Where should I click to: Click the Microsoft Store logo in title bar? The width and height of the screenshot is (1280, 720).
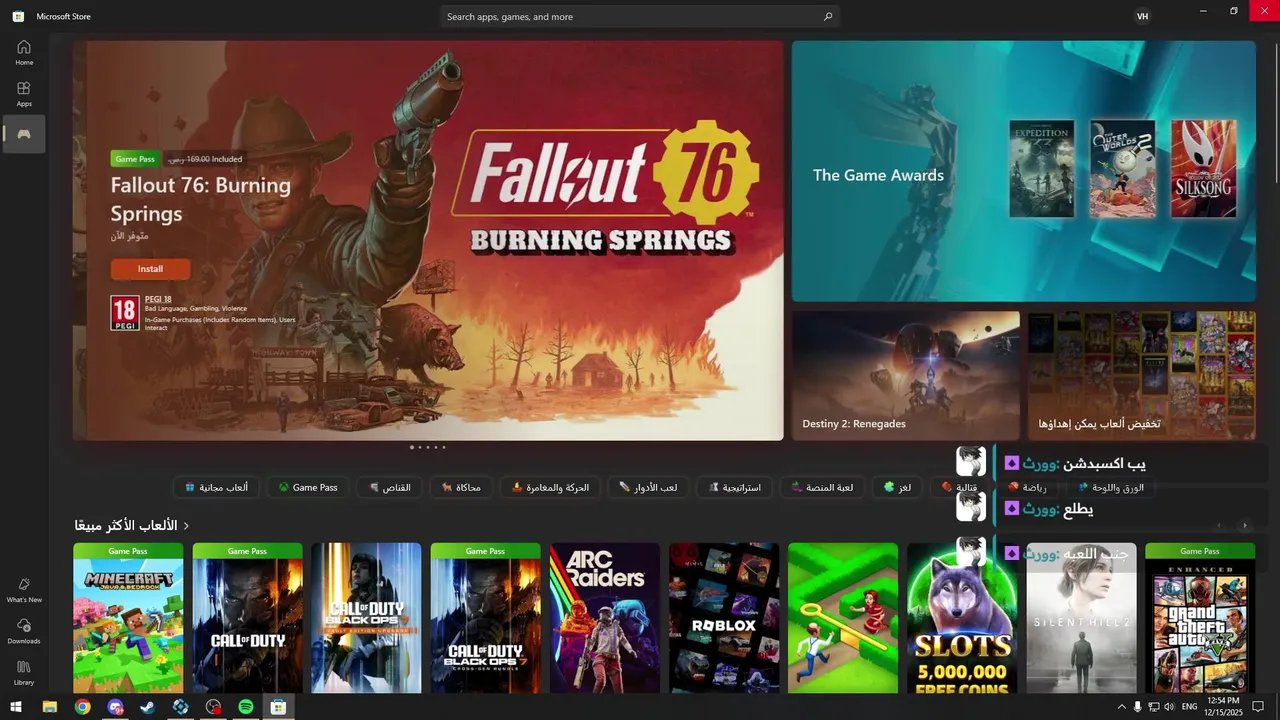click(x=18, y=16)
